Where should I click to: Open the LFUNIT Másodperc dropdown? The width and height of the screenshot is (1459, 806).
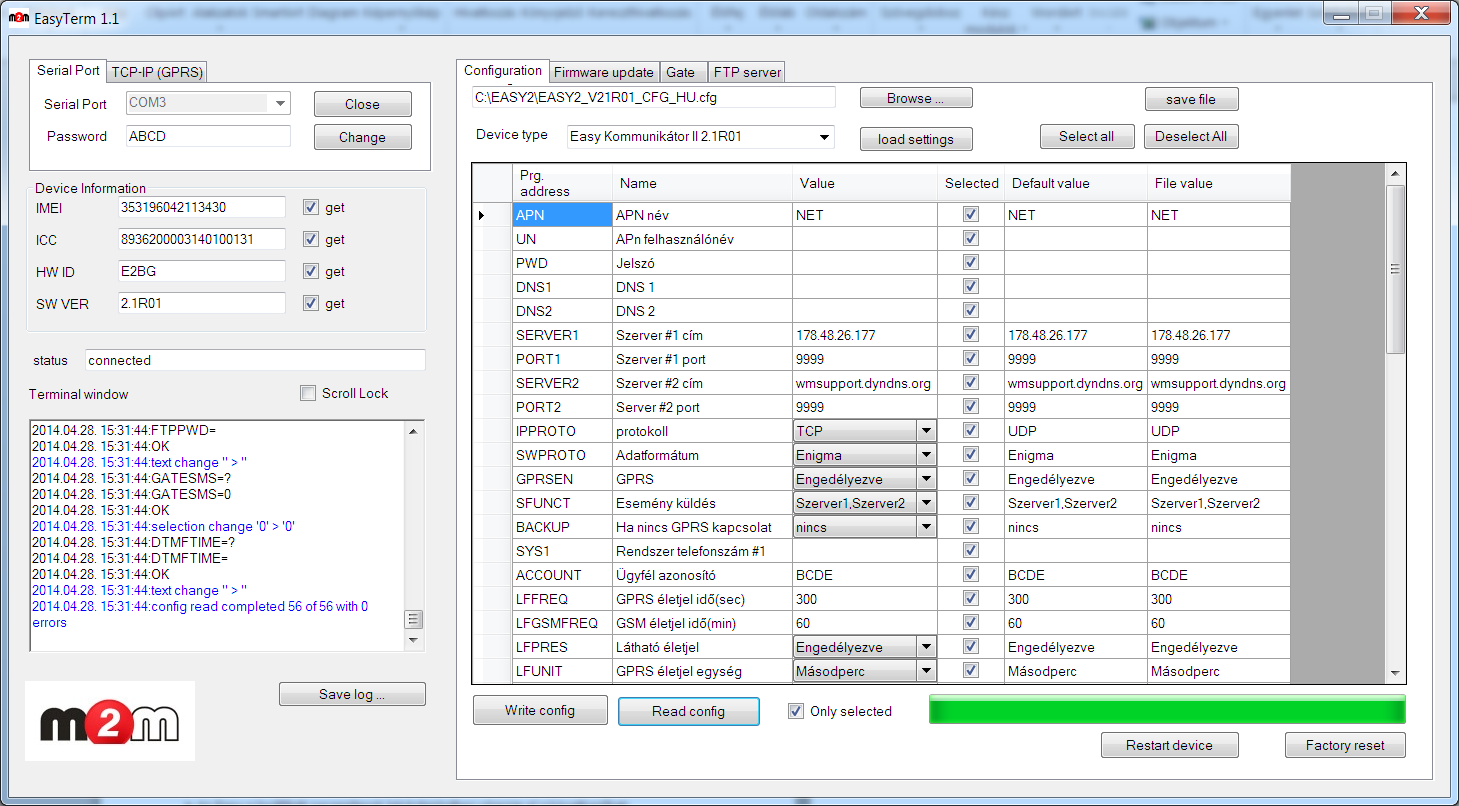(927, 671)
